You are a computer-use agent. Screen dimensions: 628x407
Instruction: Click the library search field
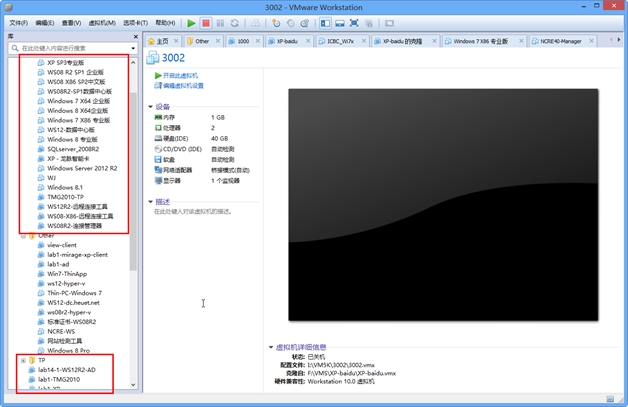(x=72, y=48)
